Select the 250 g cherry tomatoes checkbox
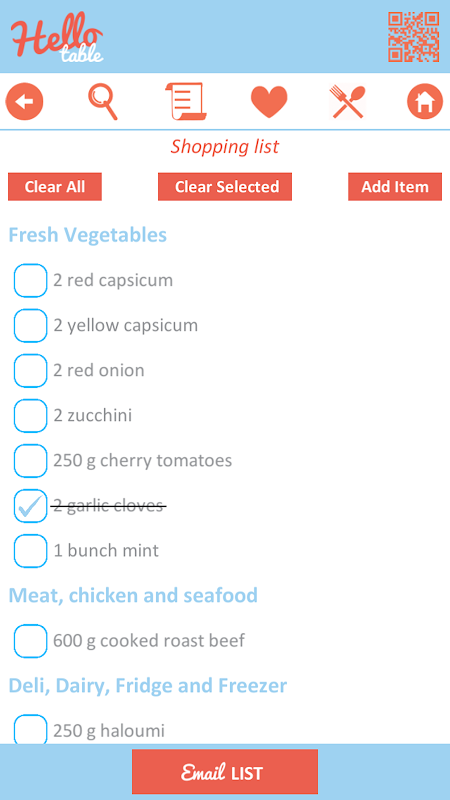 31,461
